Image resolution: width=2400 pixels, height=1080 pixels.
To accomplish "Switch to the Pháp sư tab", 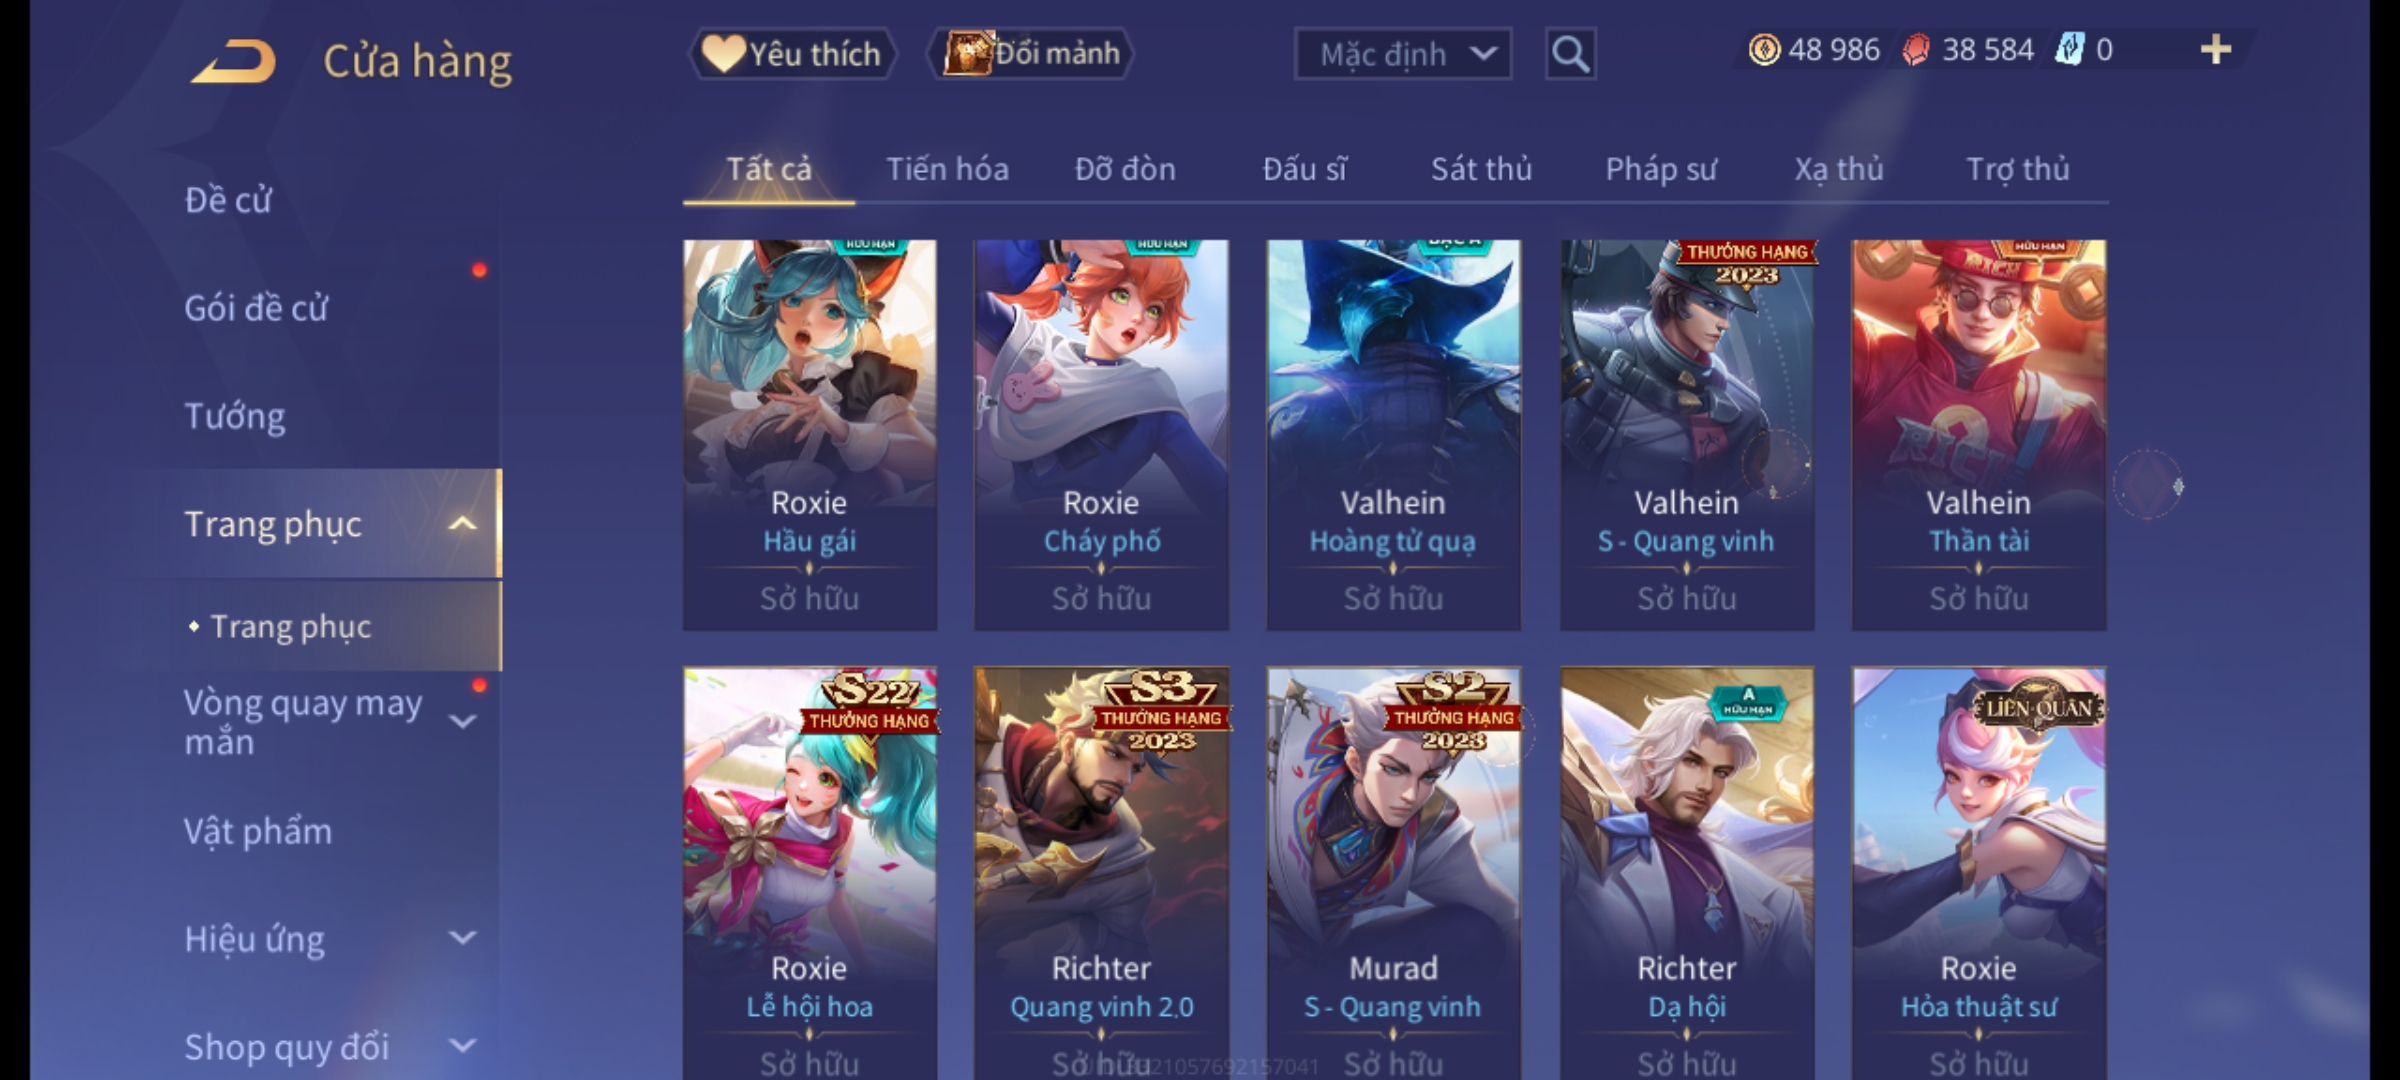I will click(x=1661, y=169).
